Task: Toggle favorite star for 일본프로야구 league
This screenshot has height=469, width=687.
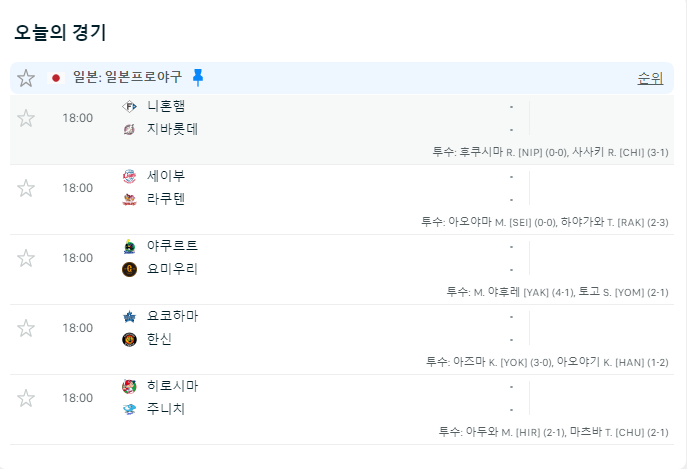Action: click(26, 78)
